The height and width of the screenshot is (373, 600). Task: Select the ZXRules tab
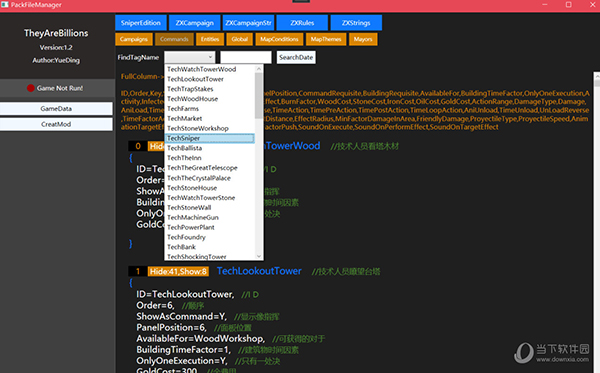[302, 23]
